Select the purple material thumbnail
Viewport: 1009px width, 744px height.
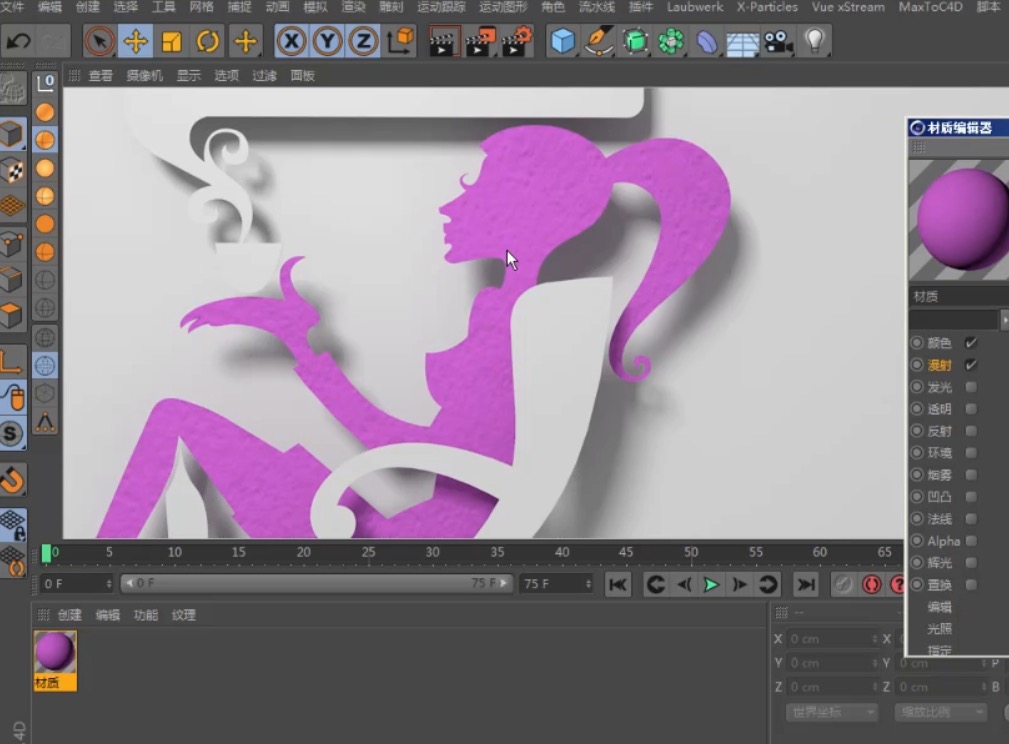(54, 652)
